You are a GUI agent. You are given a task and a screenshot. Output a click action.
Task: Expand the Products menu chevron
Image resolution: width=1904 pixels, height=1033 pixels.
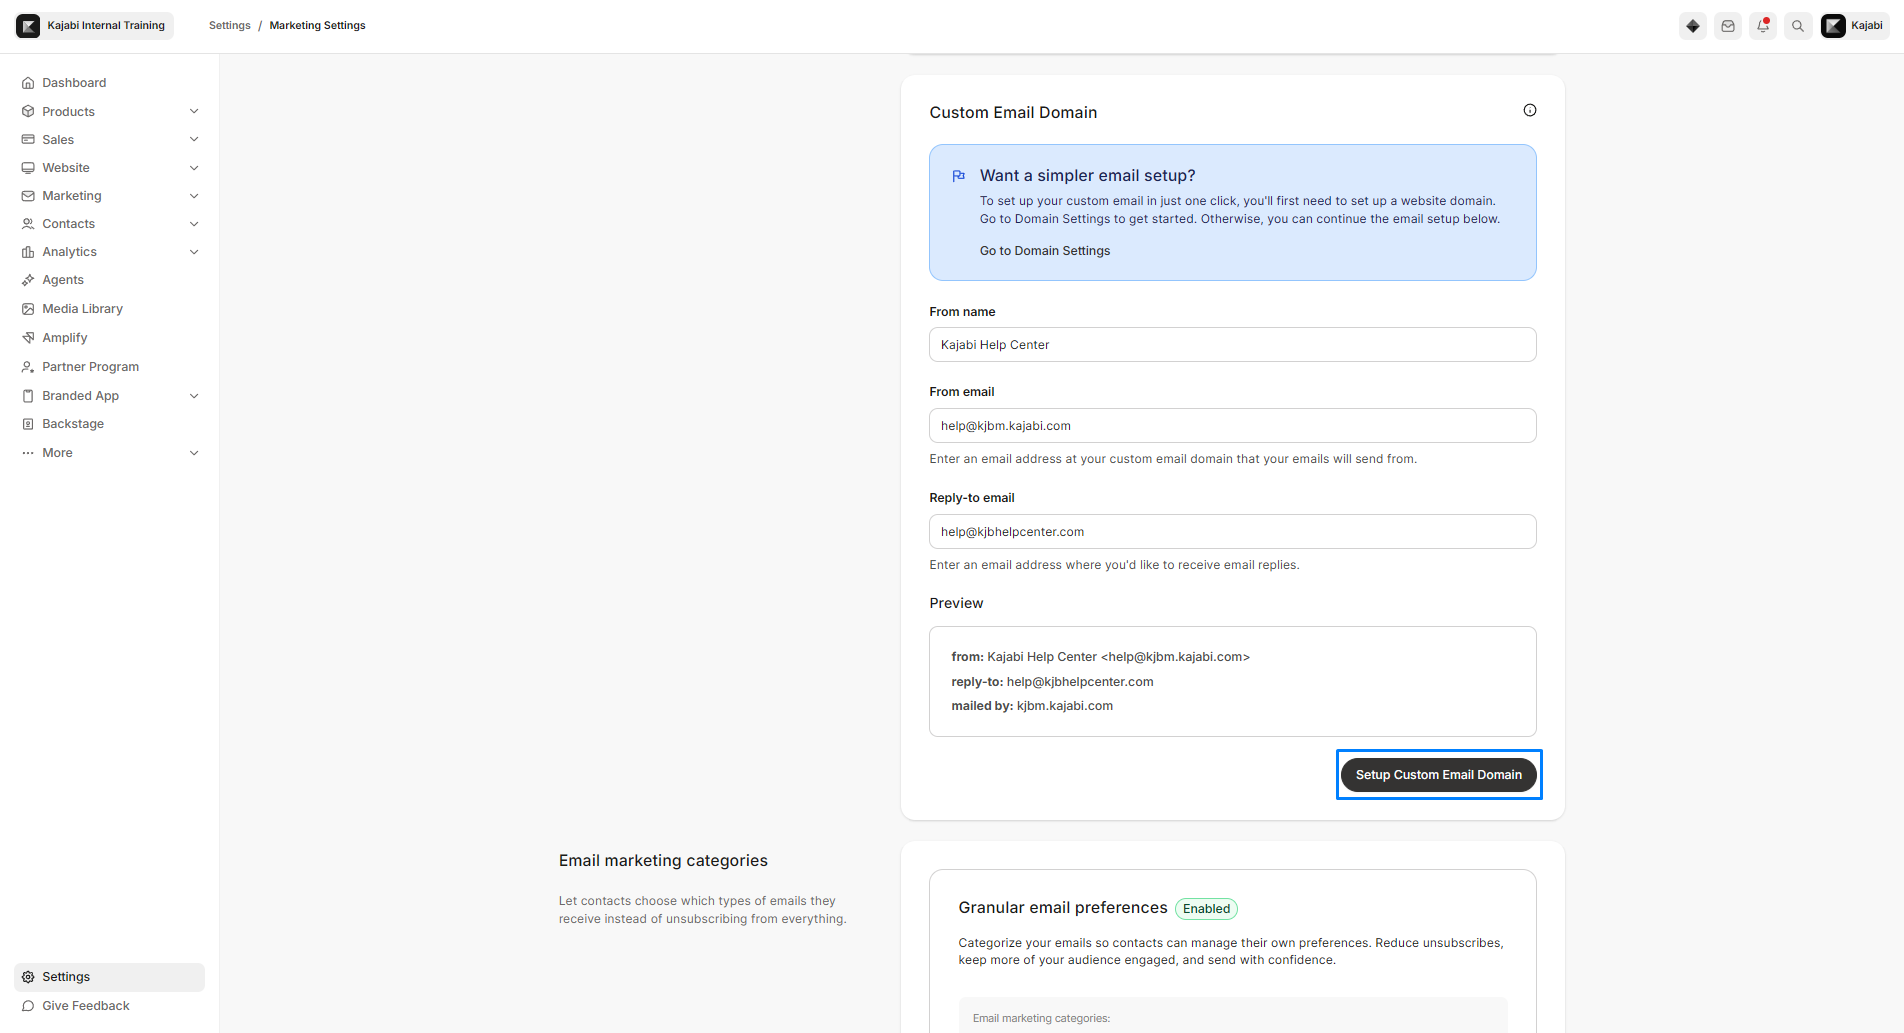pyautogui.click(x=194, y=112)
